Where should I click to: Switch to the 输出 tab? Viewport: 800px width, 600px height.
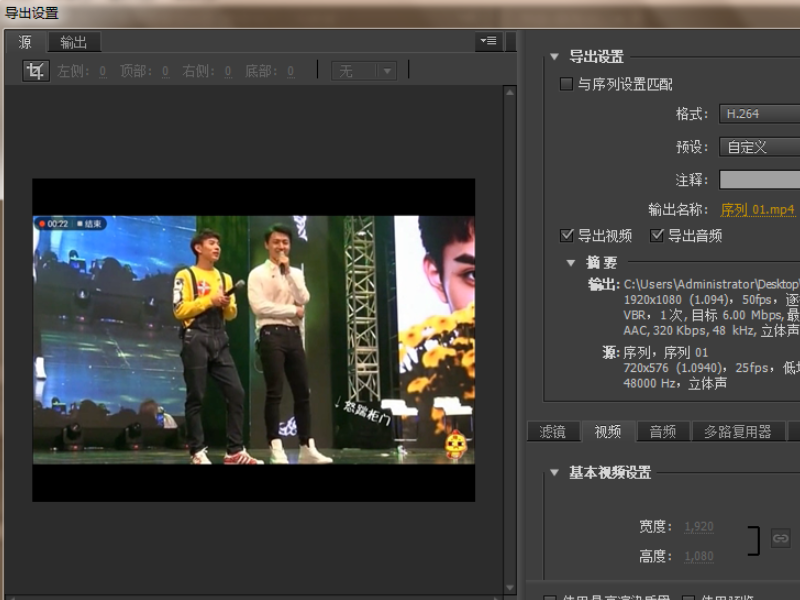point(73,42)
